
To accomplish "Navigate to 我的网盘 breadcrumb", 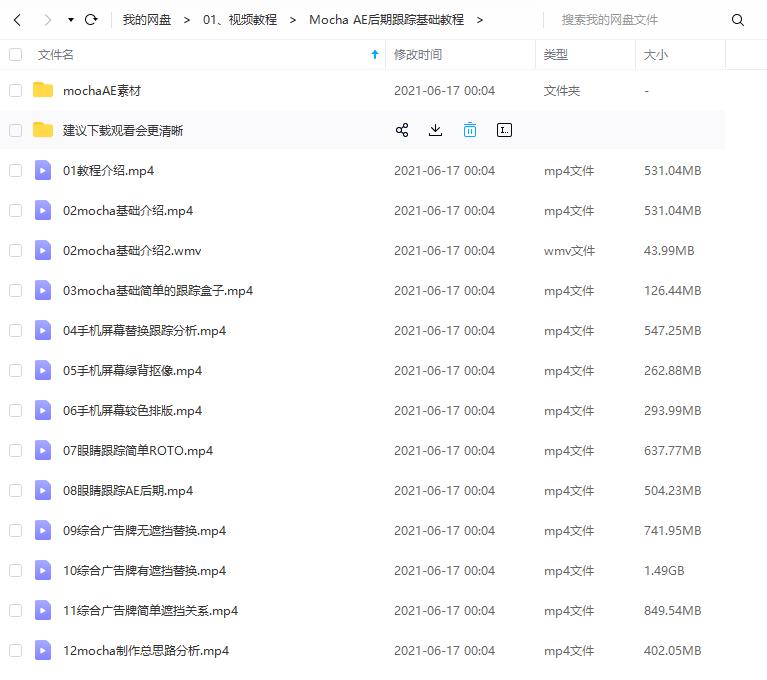I will coord(147,20).
